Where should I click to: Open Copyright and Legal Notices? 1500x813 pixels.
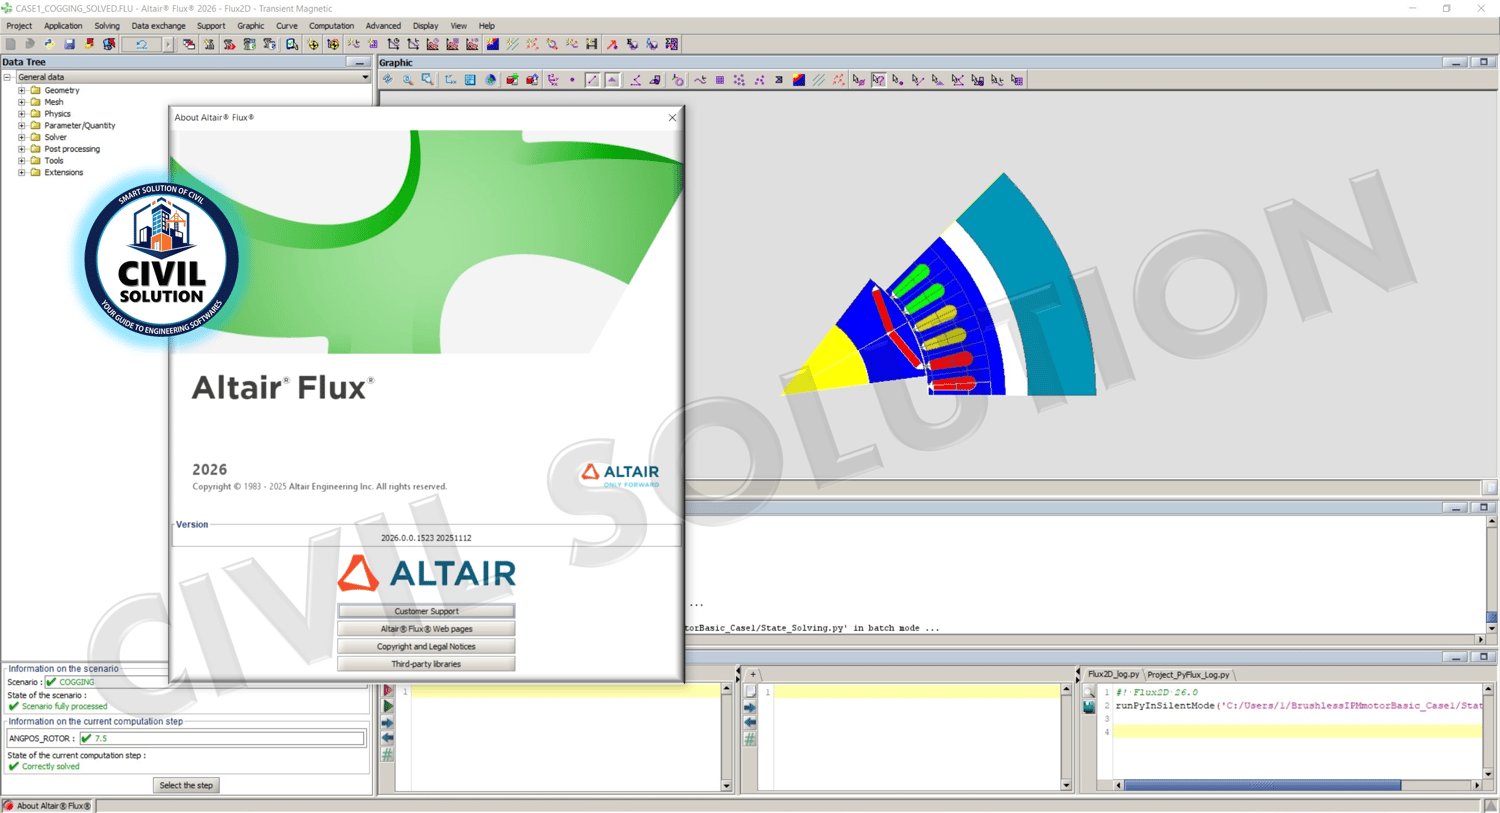426,647
